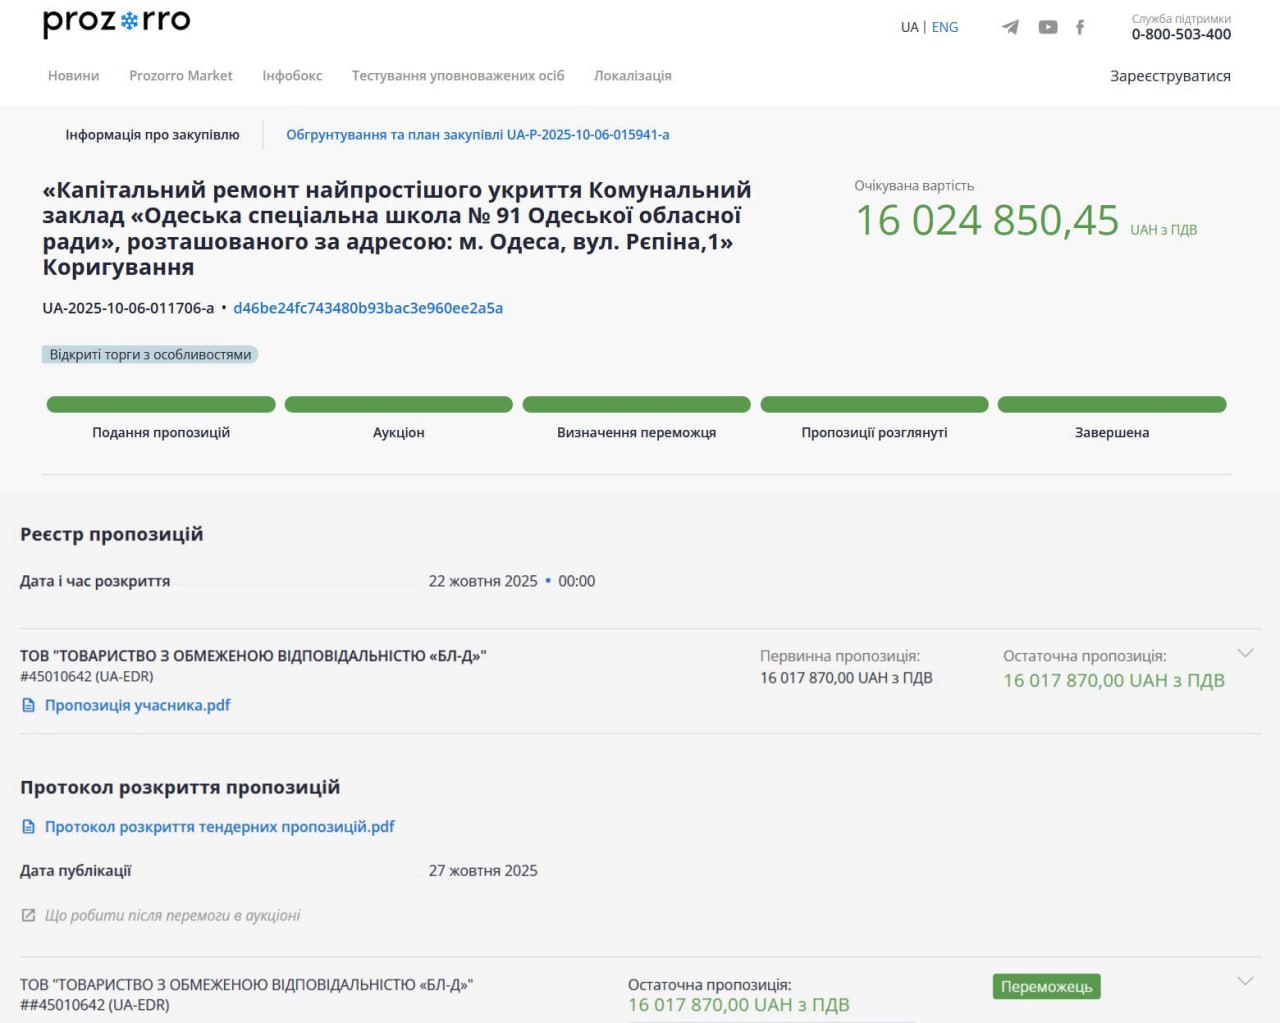The height and width of the screenshot is (1023, 1280).
Task: Open the Telegram channel icon
Action: point(1010,27)
